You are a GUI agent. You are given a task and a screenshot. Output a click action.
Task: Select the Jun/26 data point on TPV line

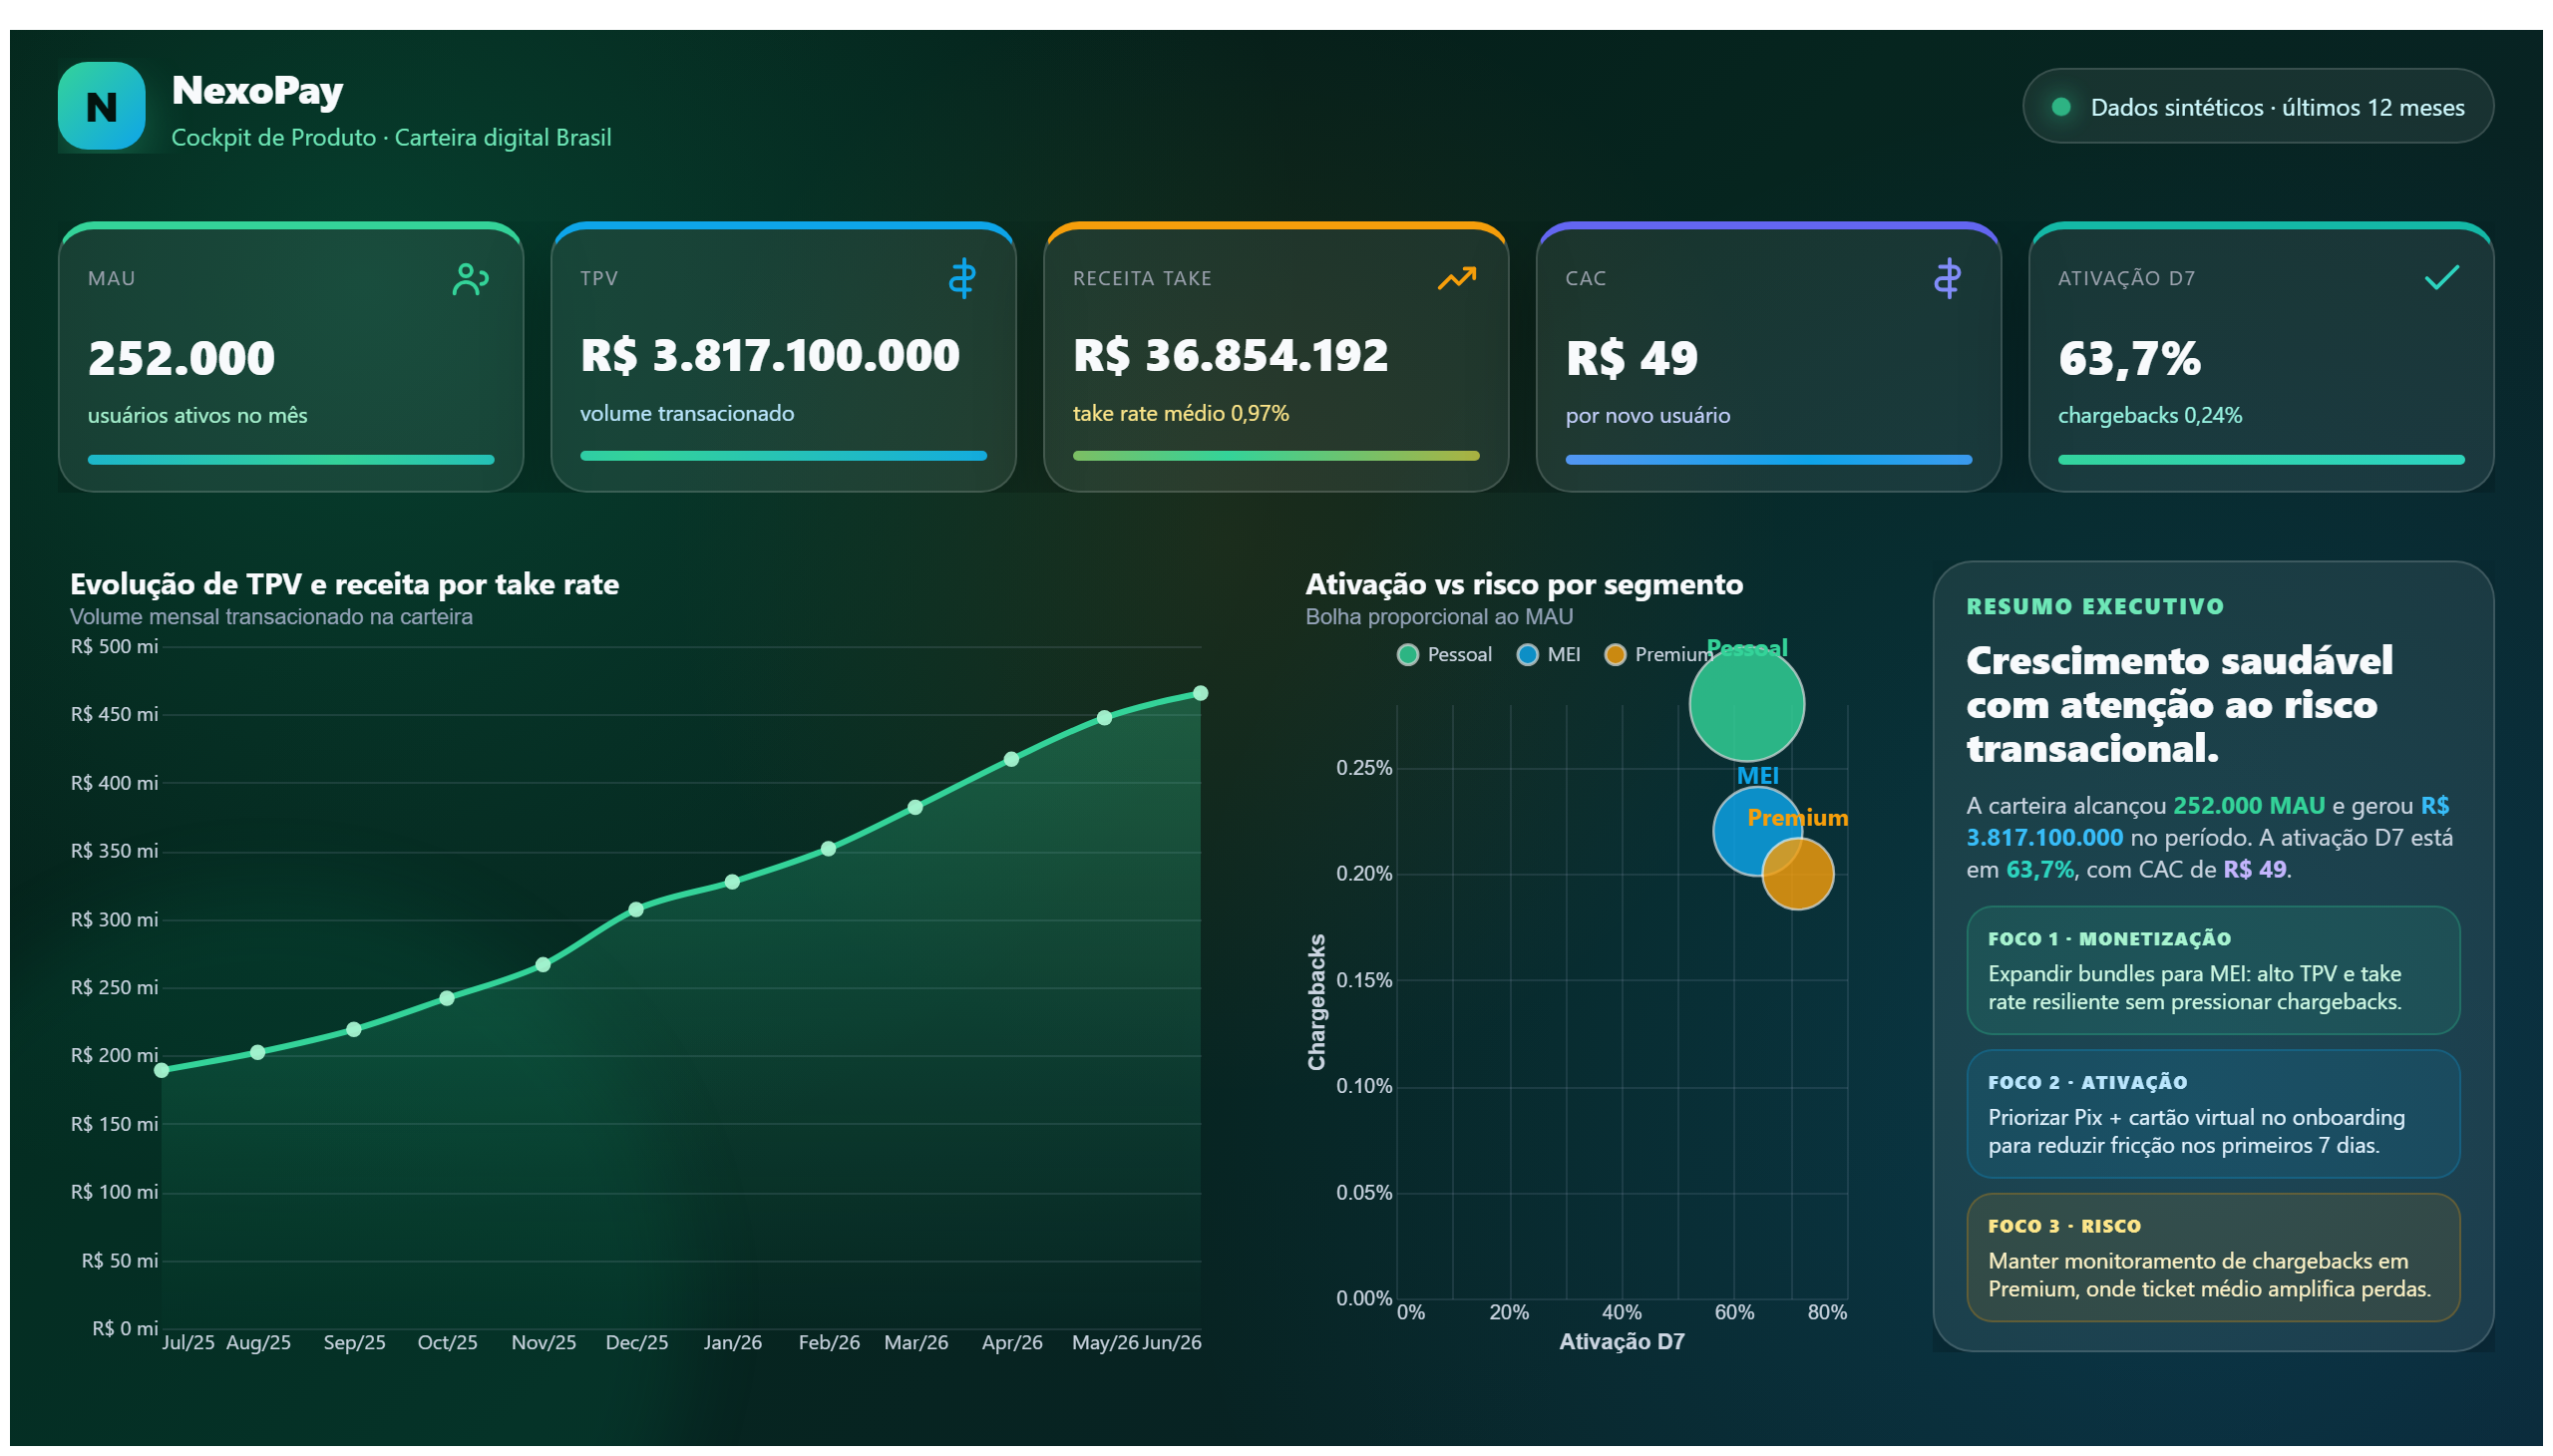coord(1200,693)
